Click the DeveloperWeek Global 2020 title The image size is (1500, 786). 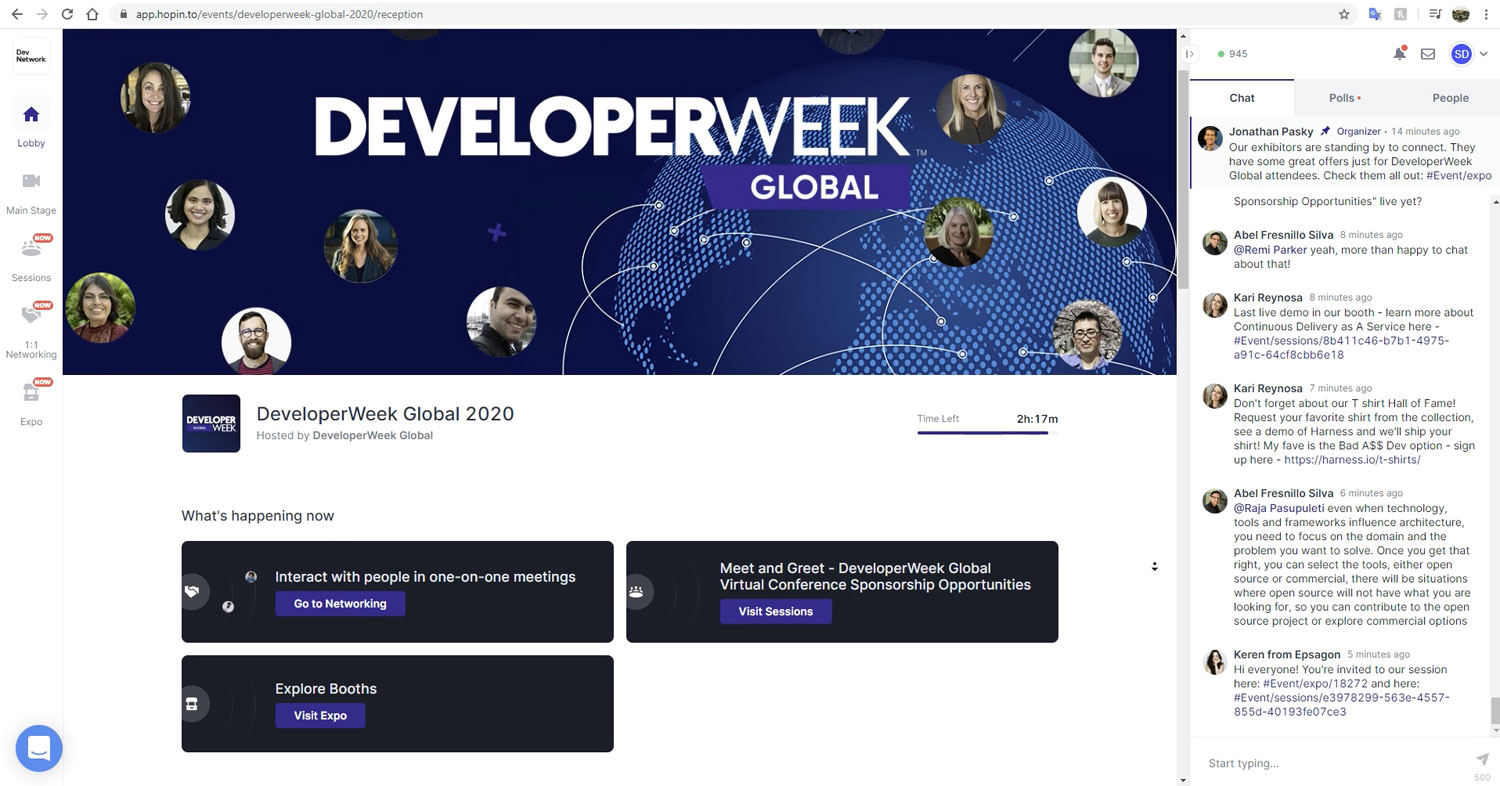coord(385,414)
